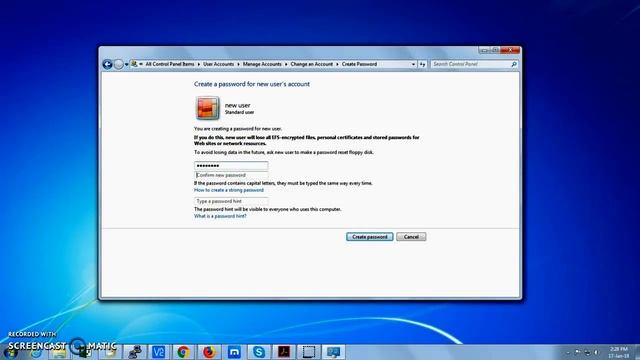This screenshot has width=640, height=360.
Task: Click the User Accounts icon in address bar
Action: [x=134, y=64]
